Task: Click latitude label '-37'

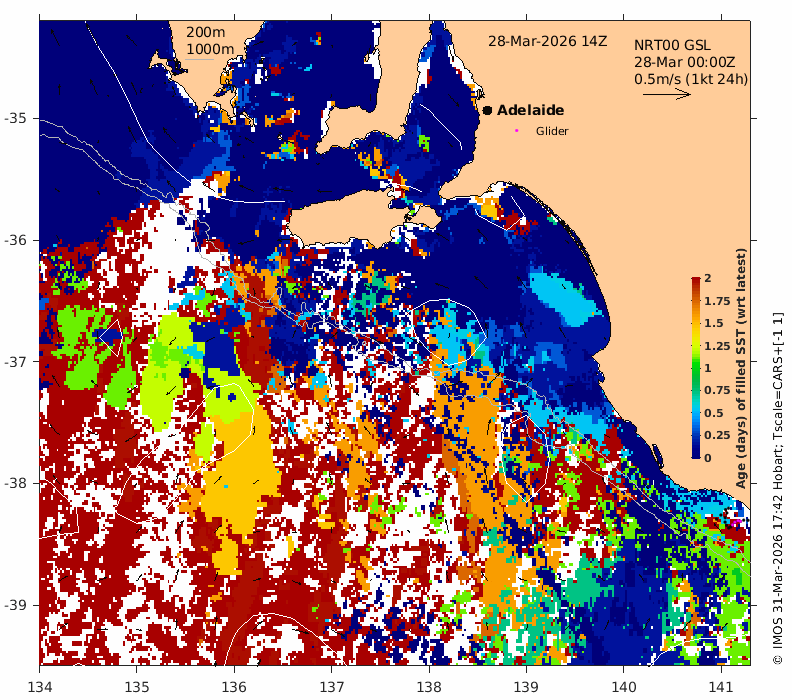Action: pos(15,362)
